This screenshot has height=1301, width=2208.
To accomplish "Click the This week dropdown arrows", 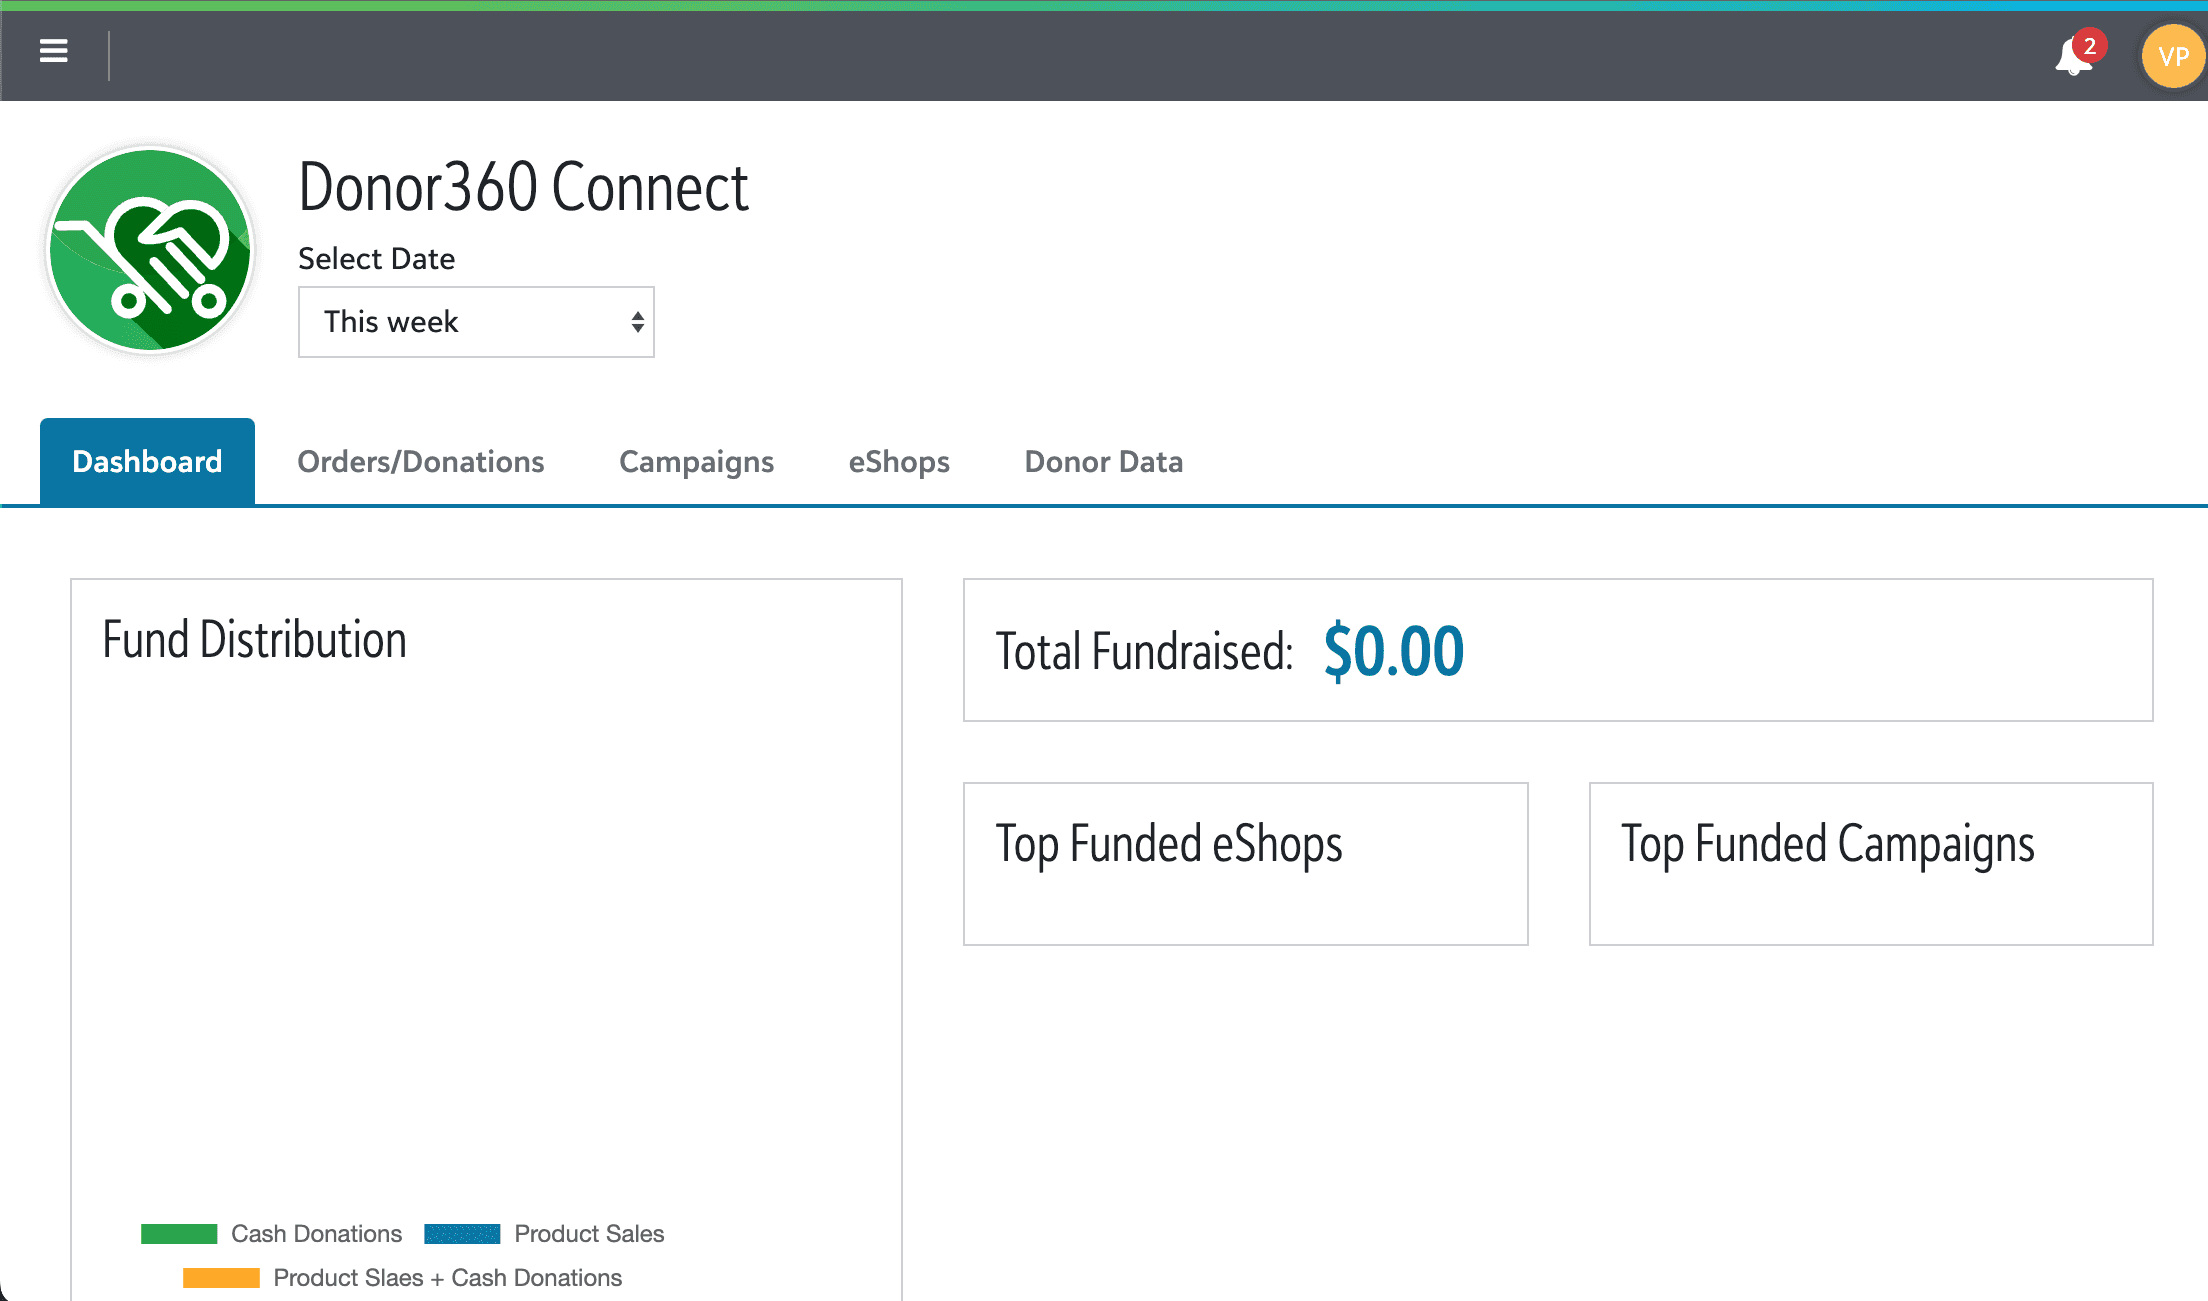I will 637,322.
